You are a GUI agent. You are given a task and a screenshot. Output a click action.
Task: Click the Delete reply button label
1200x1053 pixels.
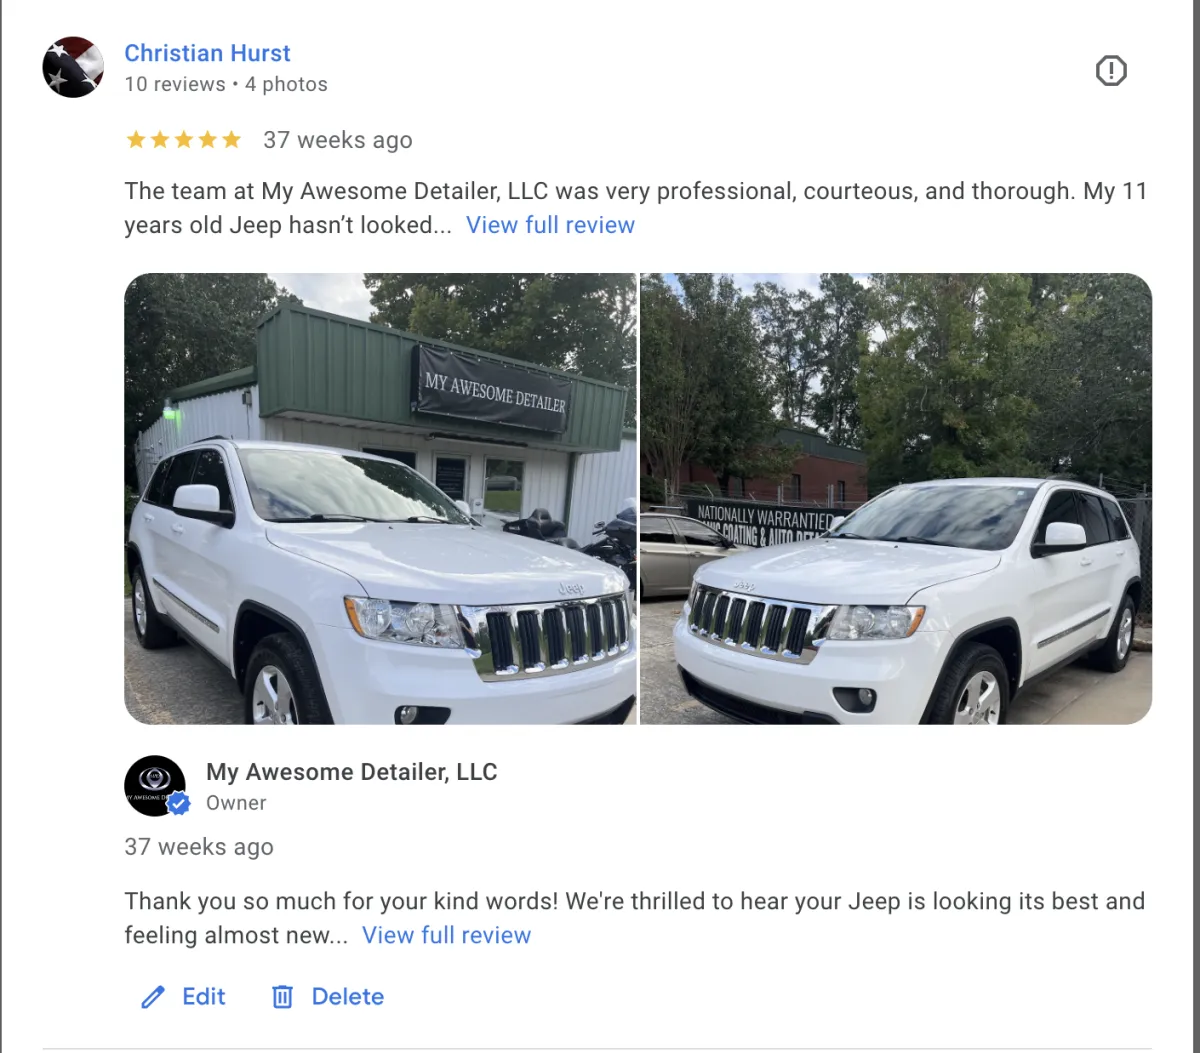click(348, 997)
